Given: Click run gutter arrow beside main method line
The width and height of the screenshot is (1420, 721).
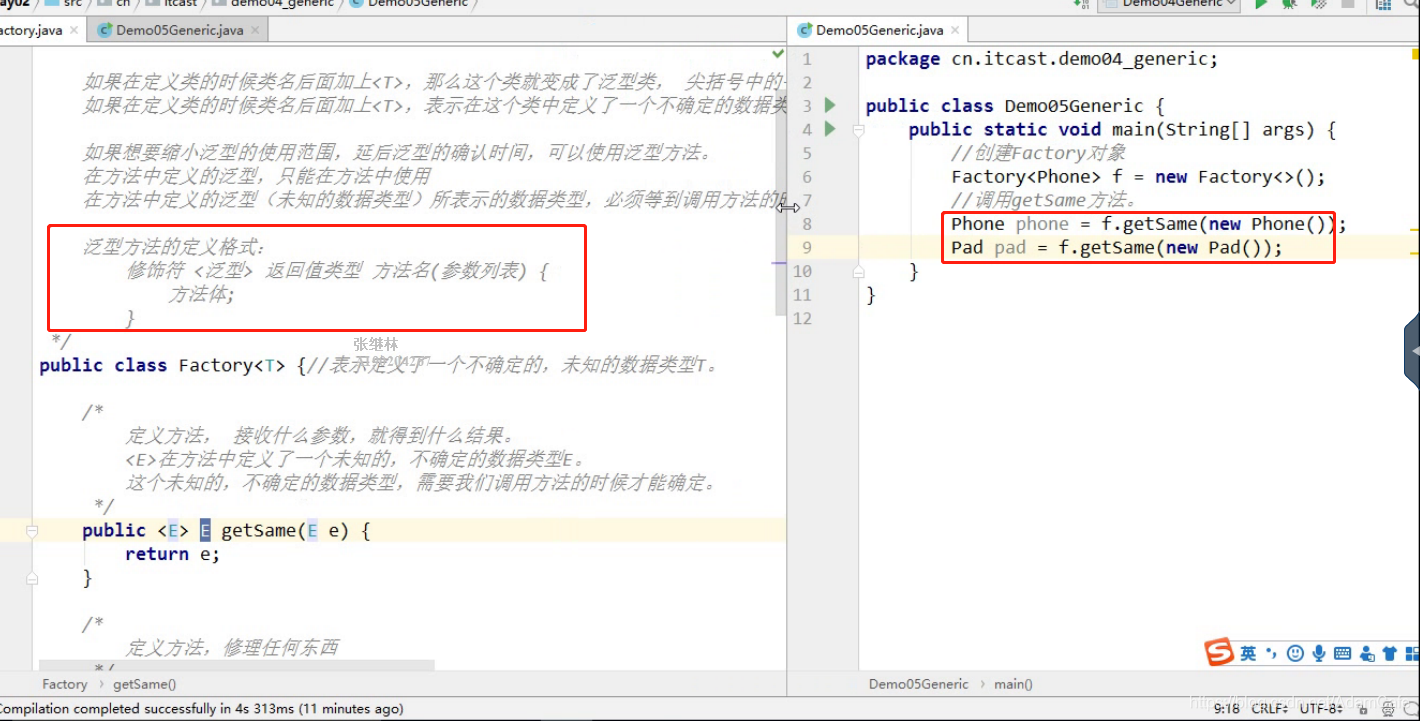Looking at the screenshot, I should coord(830,129).
